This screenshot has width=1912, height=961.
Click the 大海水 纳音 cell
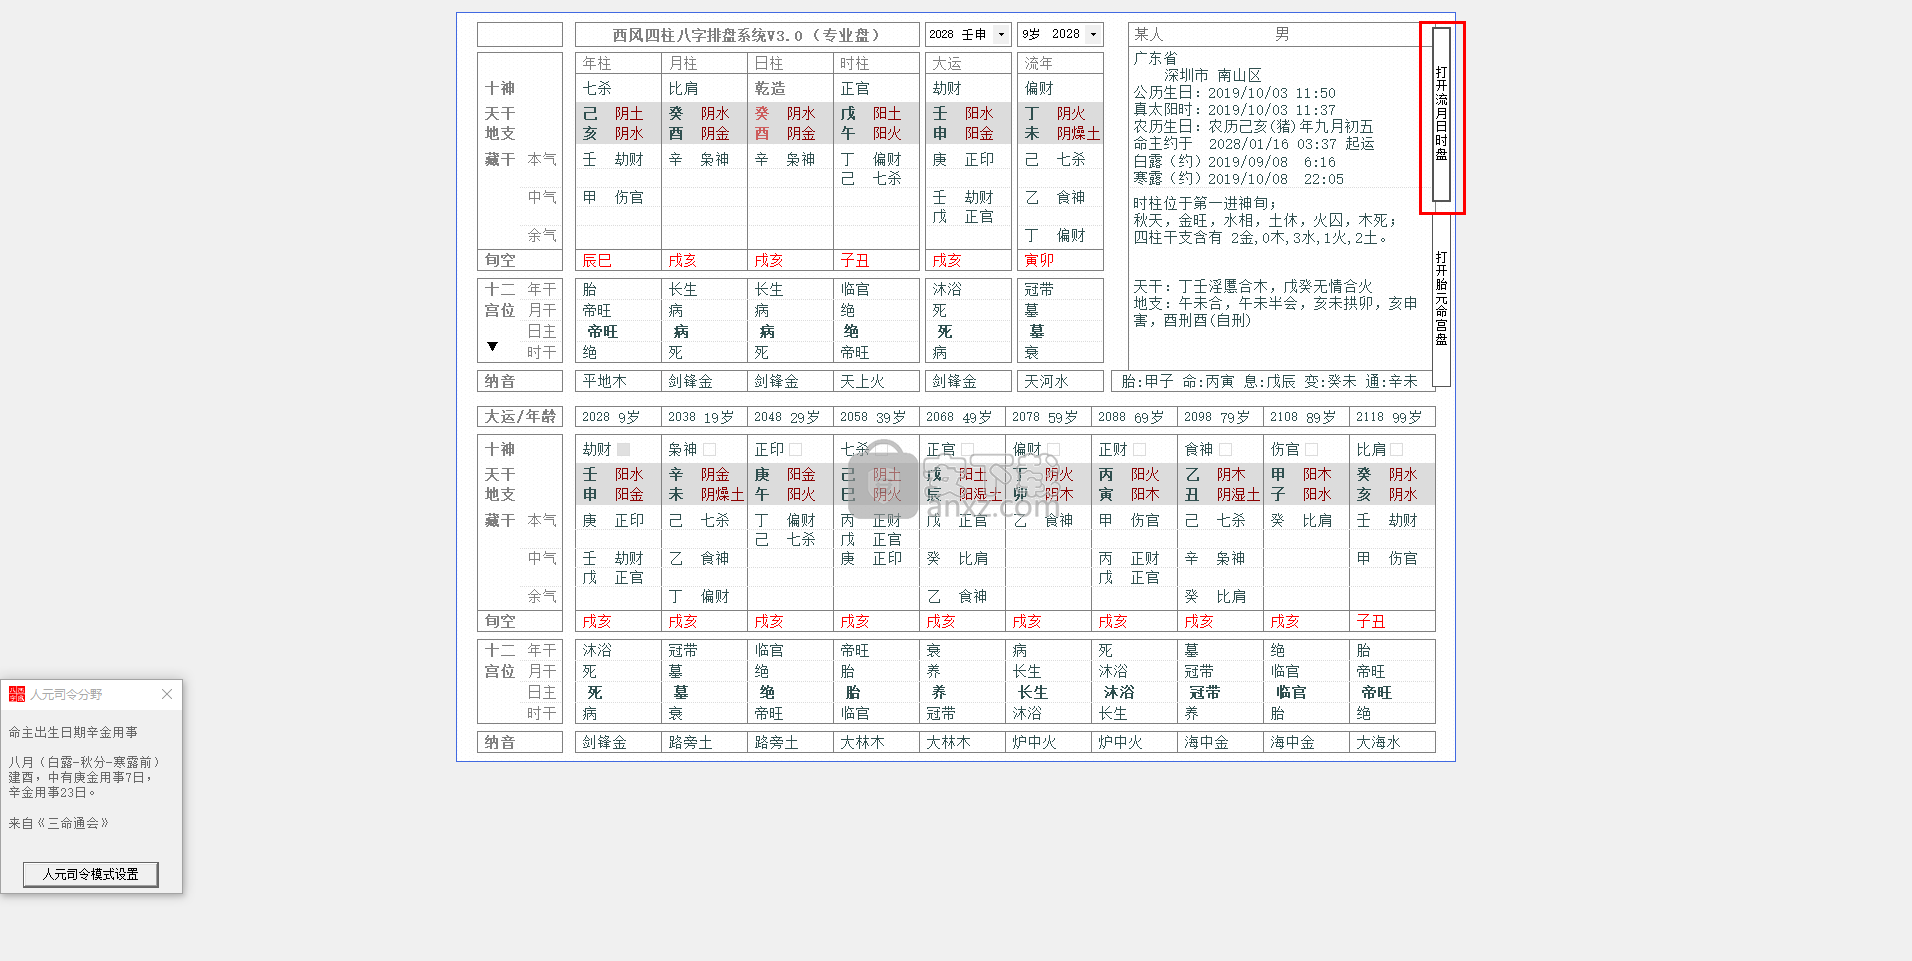[1392, 742]
